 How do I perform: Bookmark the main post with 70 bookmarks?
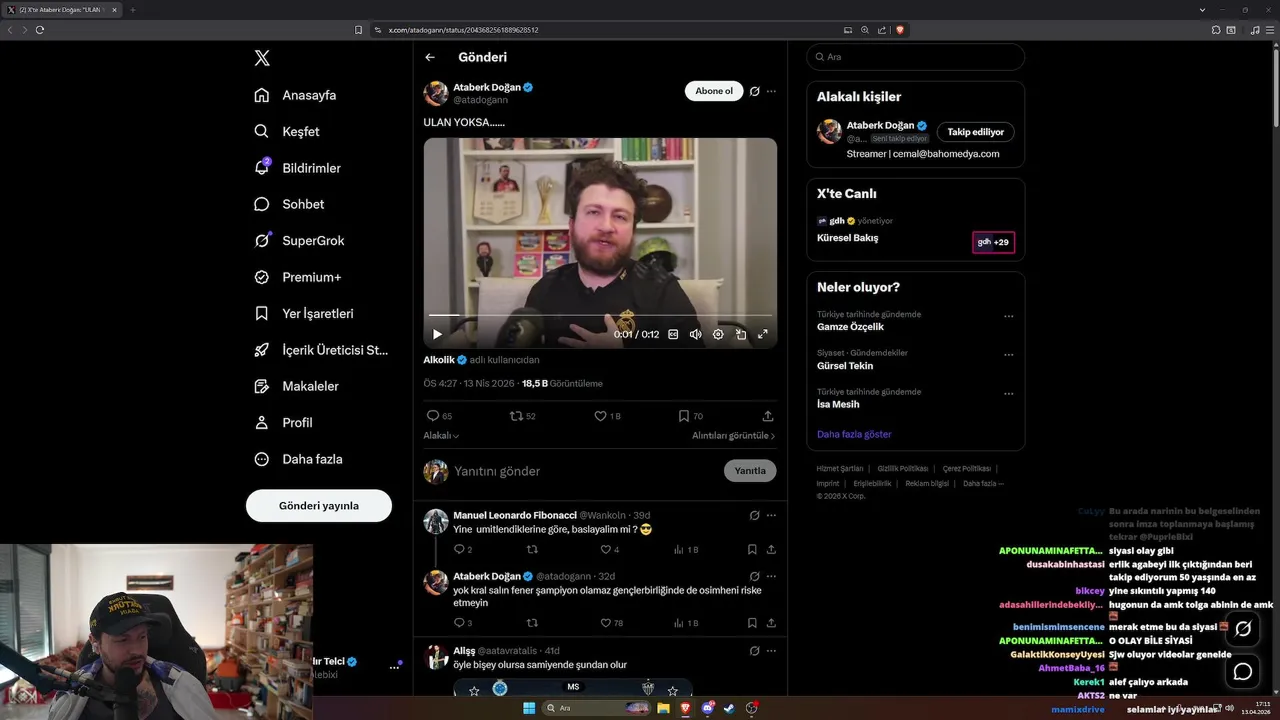pyautogui.click(x=690, y=416)
